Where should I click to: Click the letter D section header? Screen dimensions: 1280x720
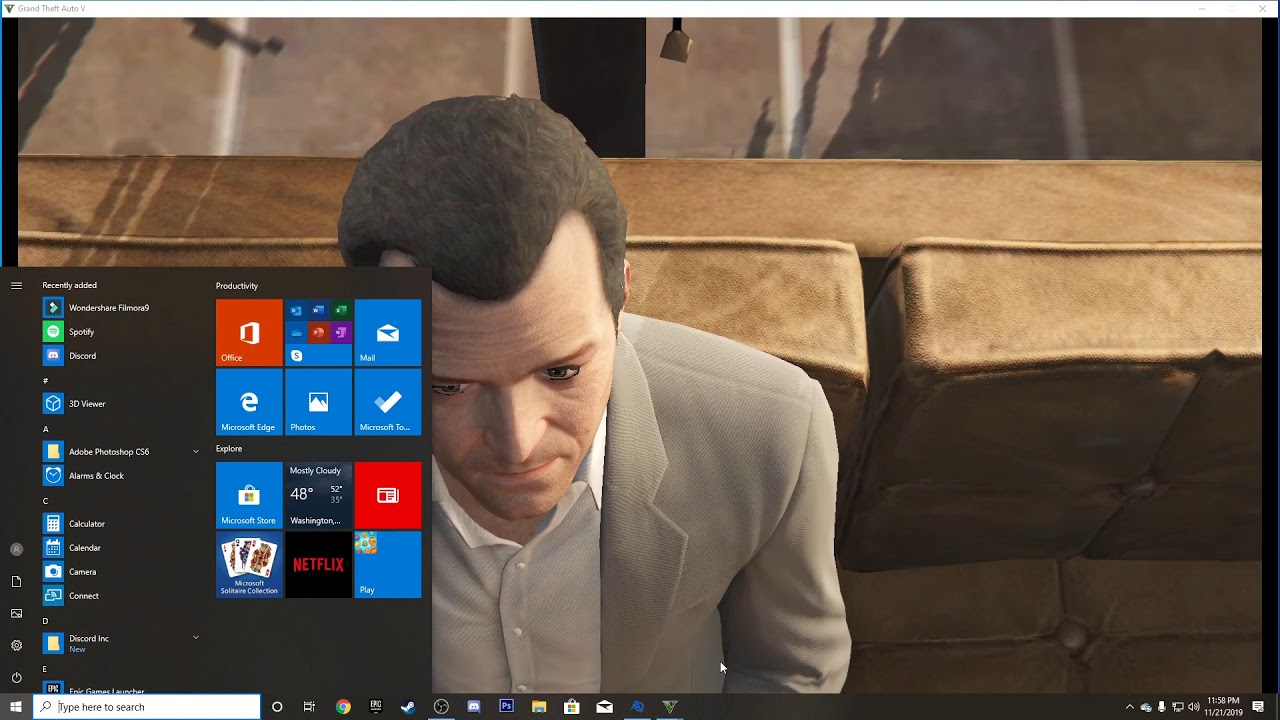coord(45,621)
